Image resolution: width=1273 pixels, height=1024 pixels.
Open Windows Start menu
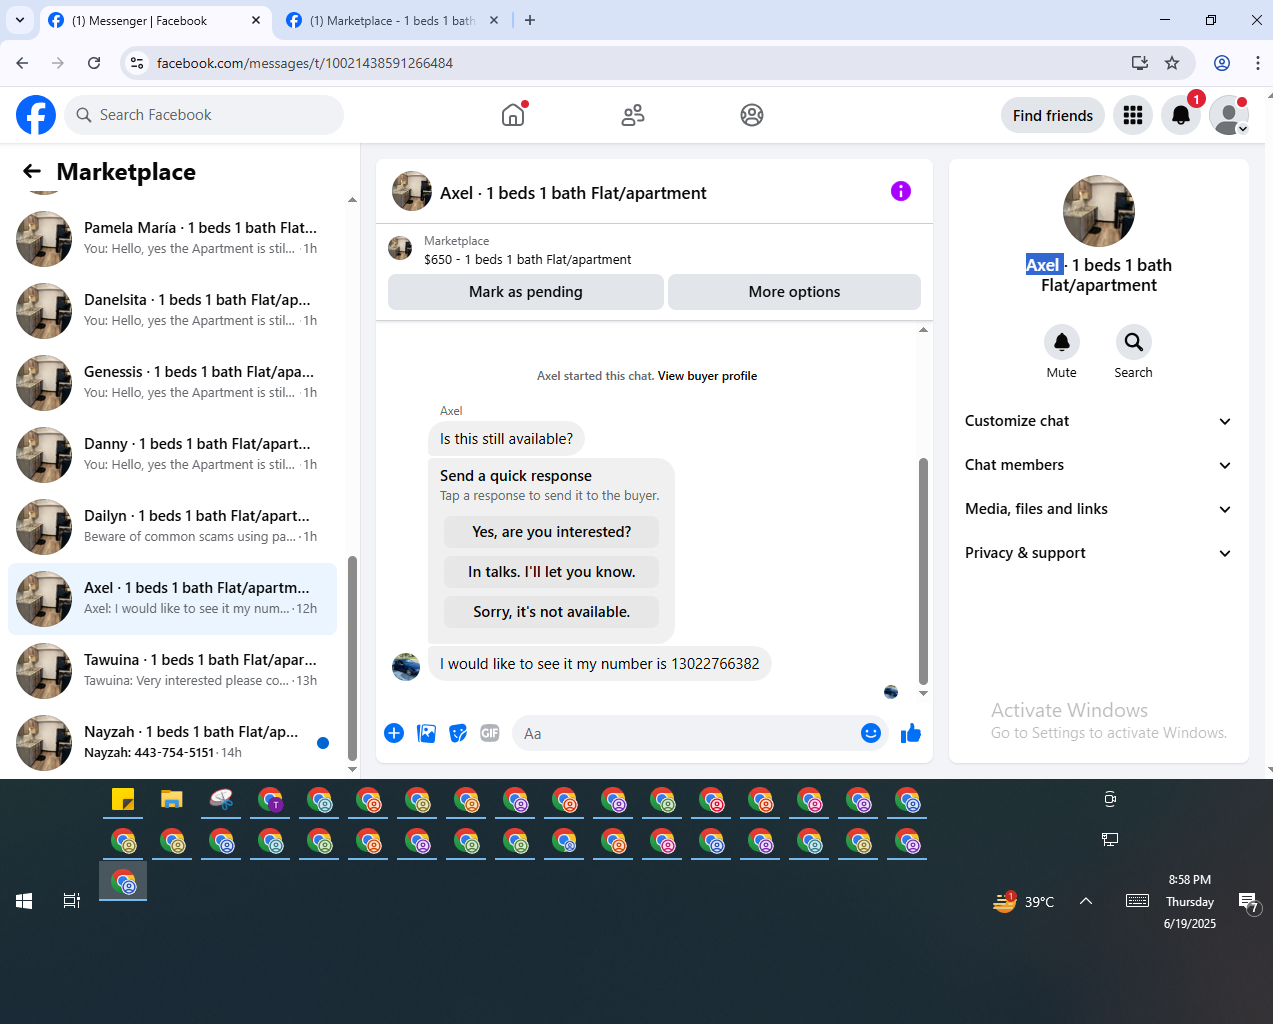click(24, 901)
